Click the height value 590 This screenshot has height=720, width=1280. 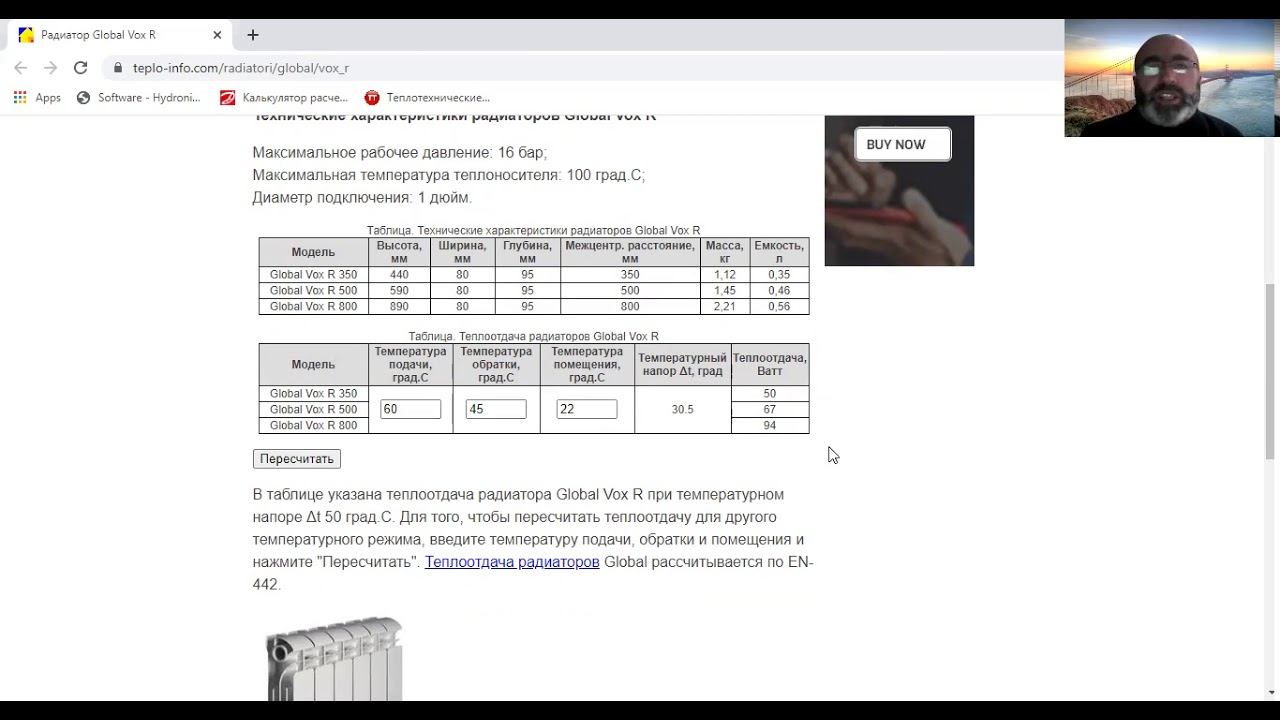tap(399, 291)
